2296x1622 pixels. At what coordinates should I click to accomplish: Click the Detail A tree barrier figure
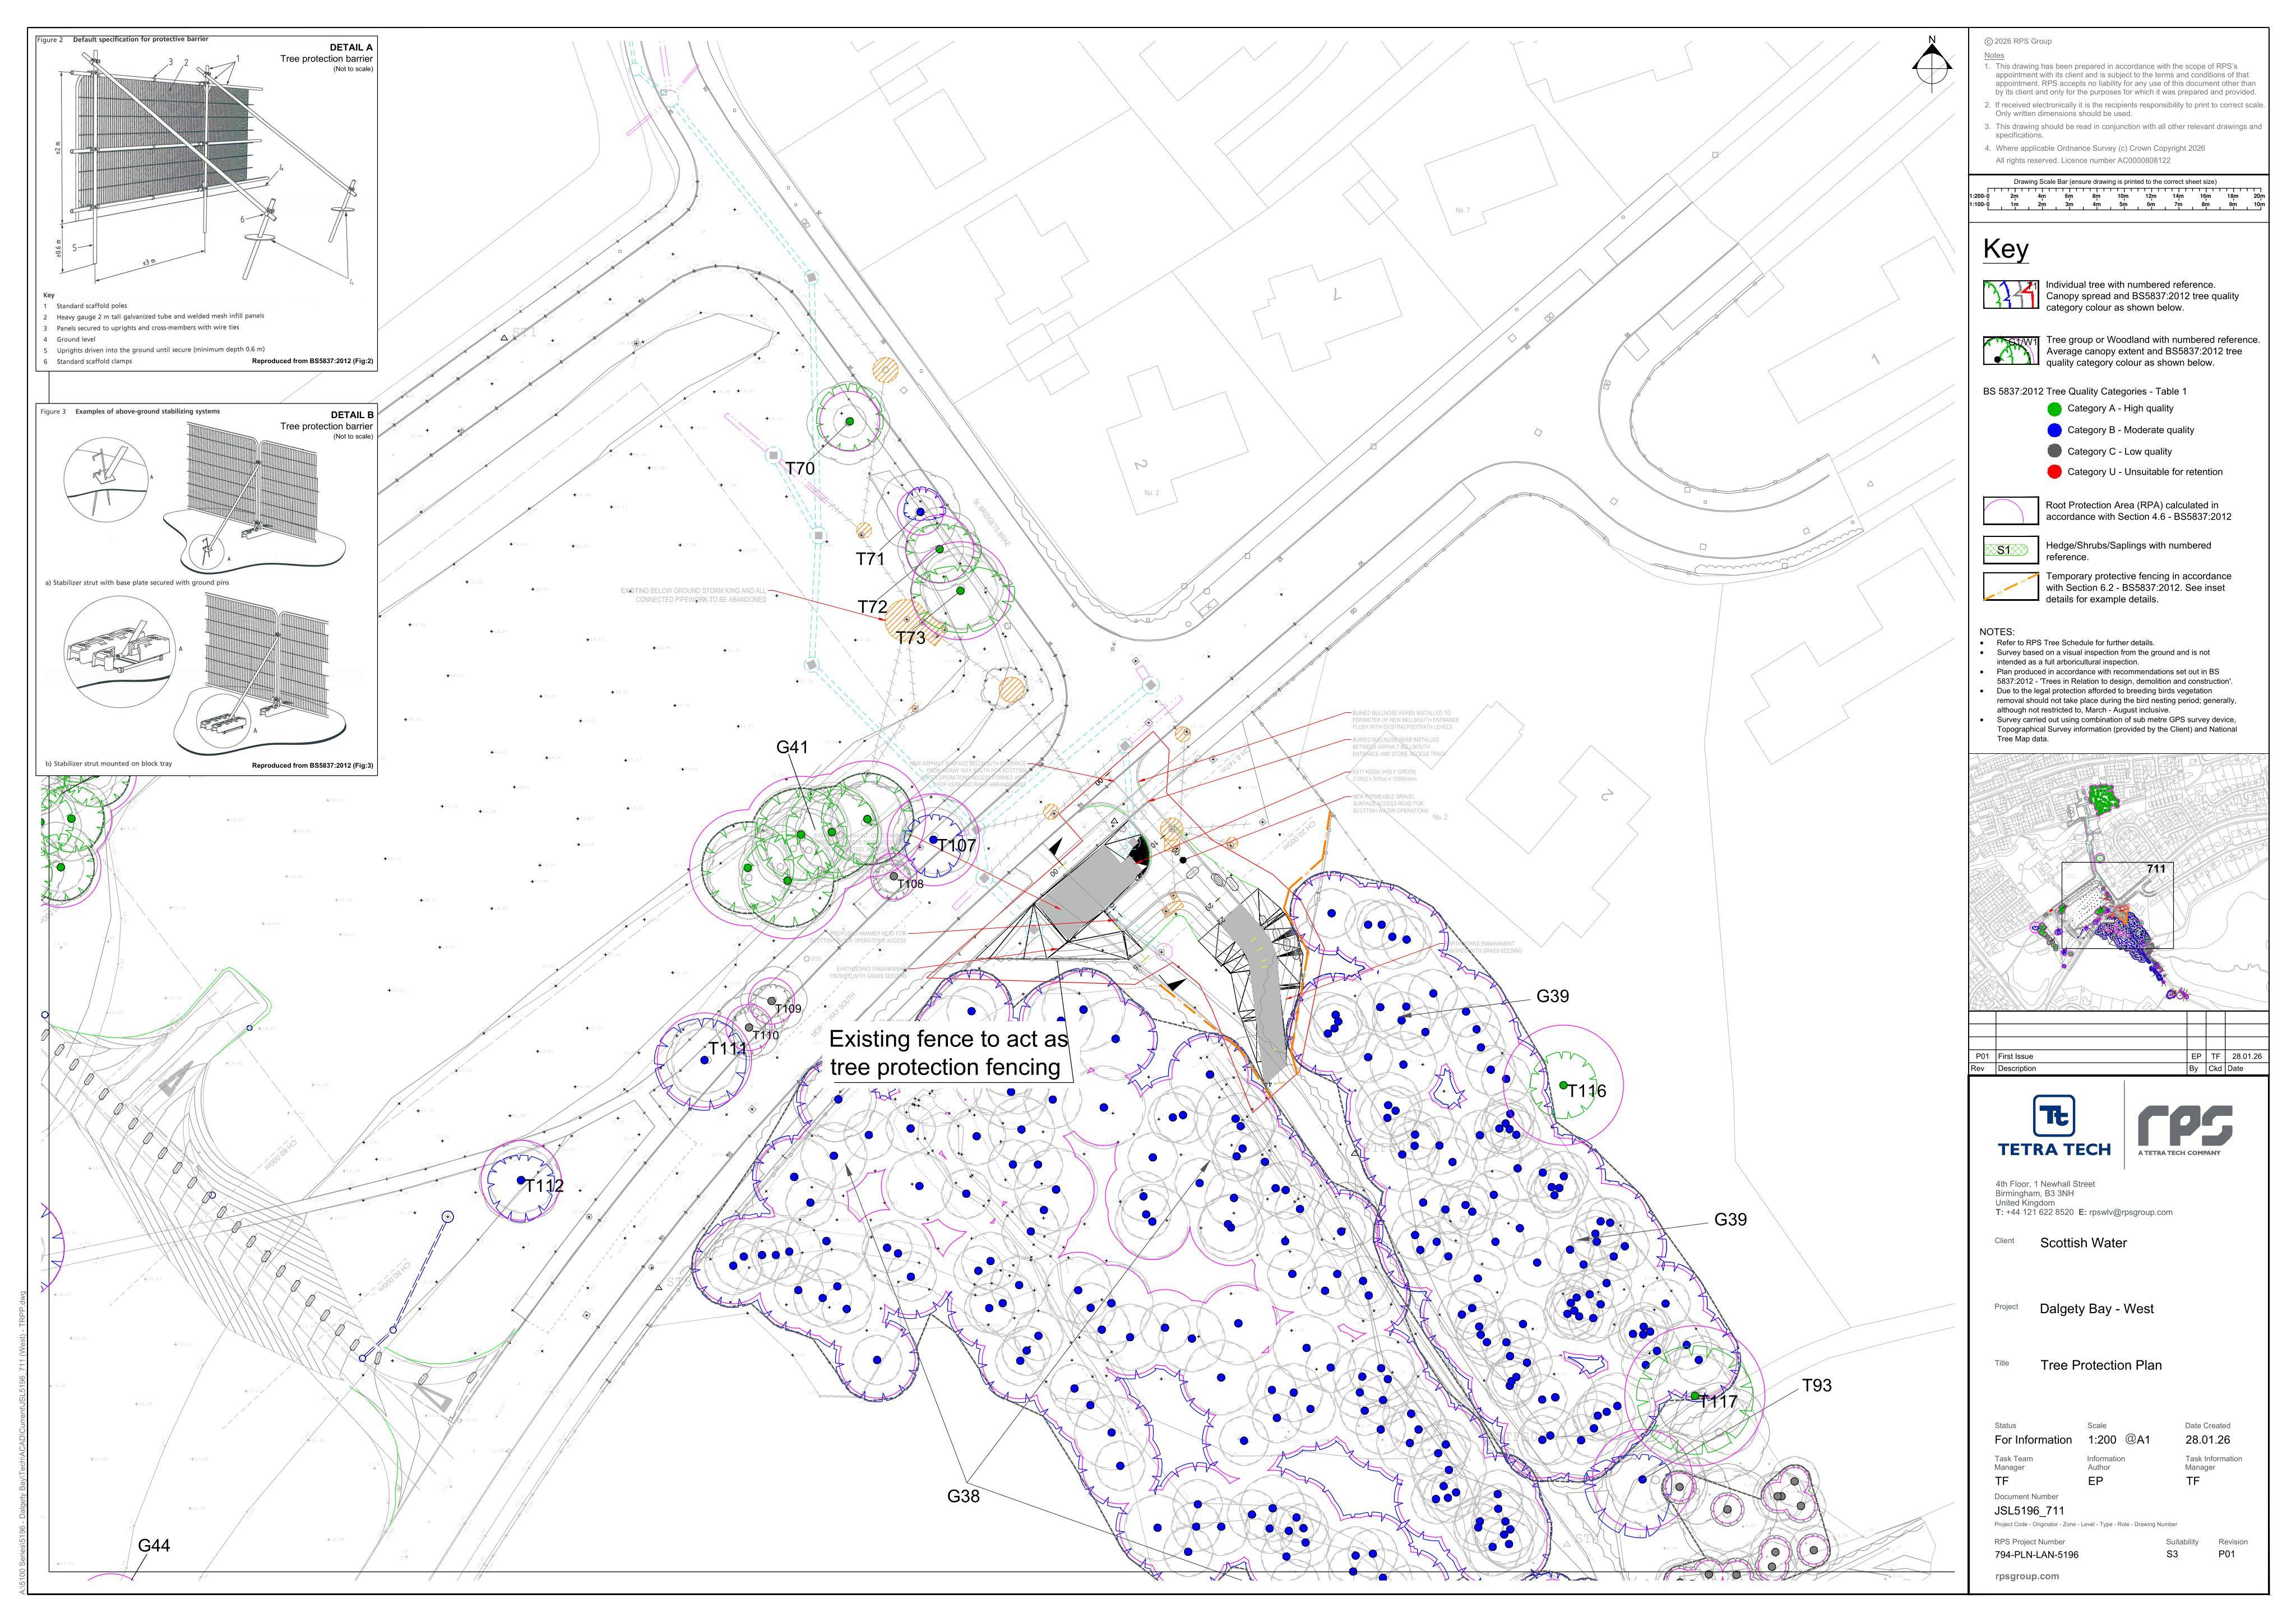coord(206,203)
